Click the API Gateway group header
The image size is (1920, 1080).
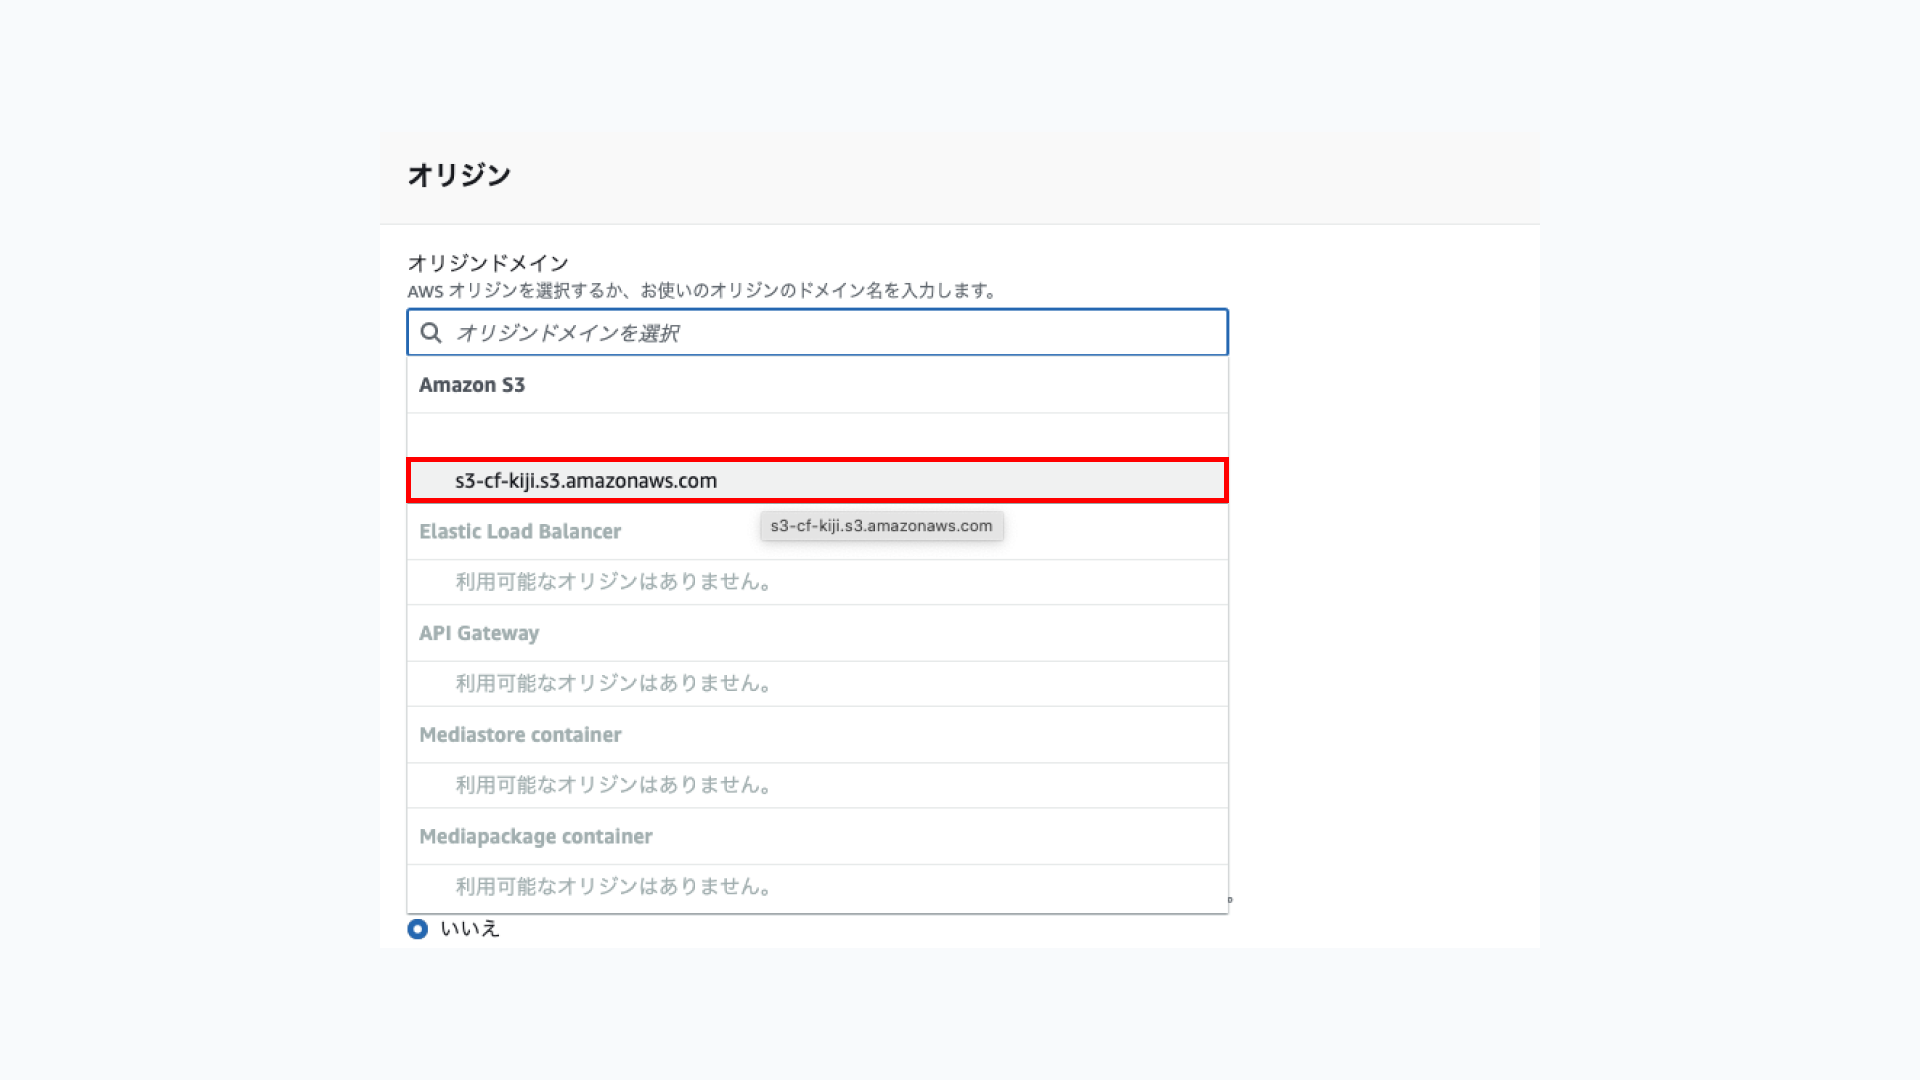click(x=479, y=633)
